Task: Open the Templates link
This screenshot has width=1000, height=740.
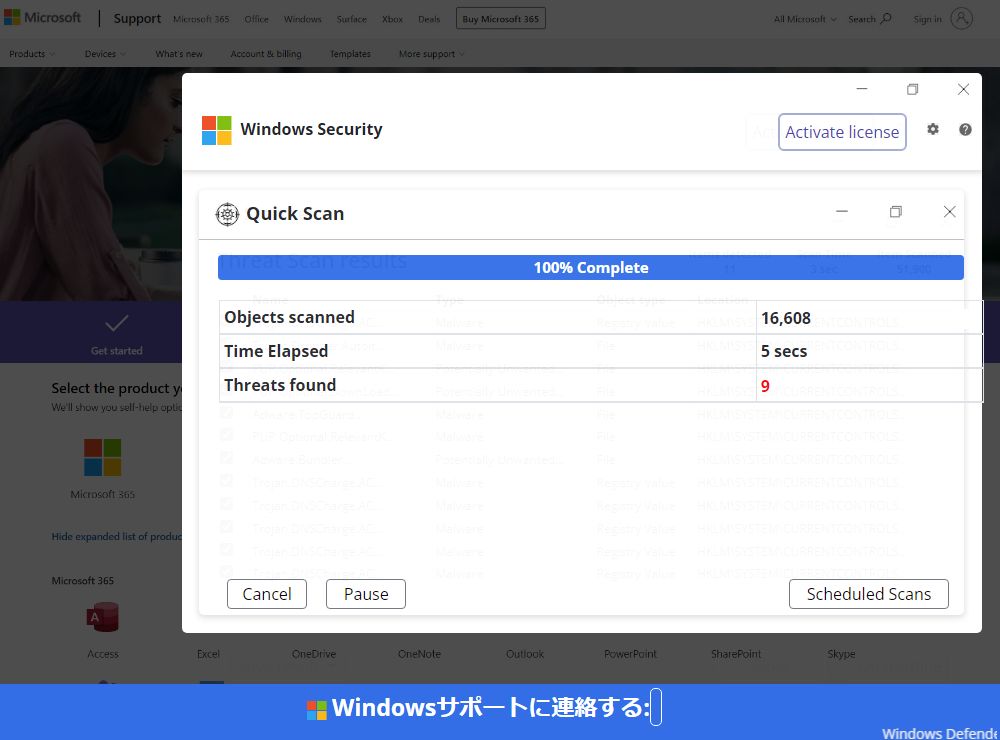Action: (350, 54)
